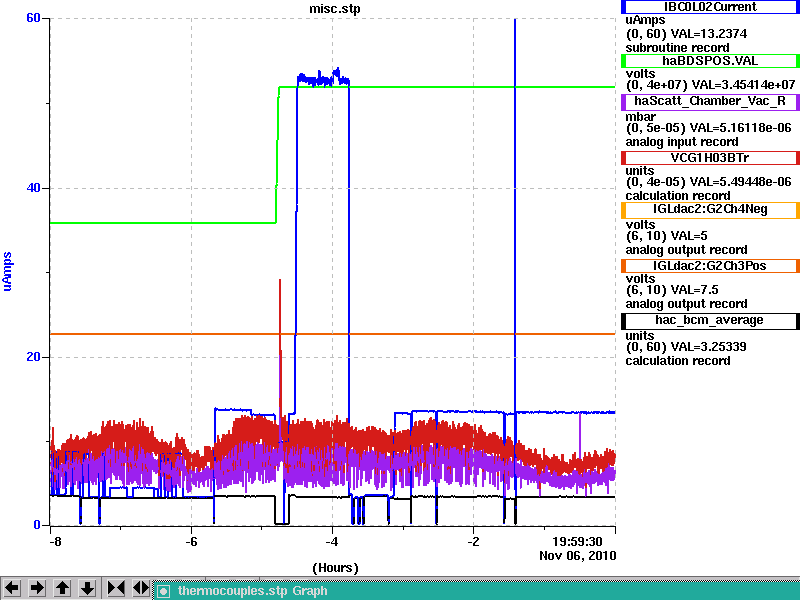The image size is (800, 600).
Task: Click the up arrow toolbar button
Action: pyautogui.click(x=63, y=588)
